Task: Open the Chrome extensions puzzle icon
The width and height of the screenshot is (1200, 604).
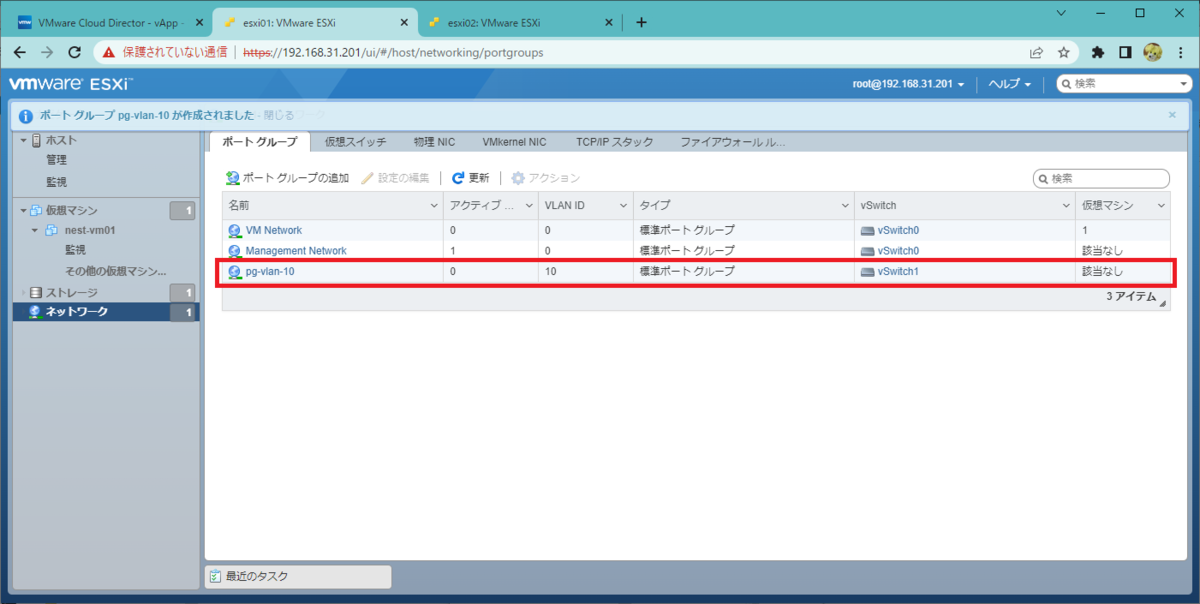Action: click(1098, 52)
